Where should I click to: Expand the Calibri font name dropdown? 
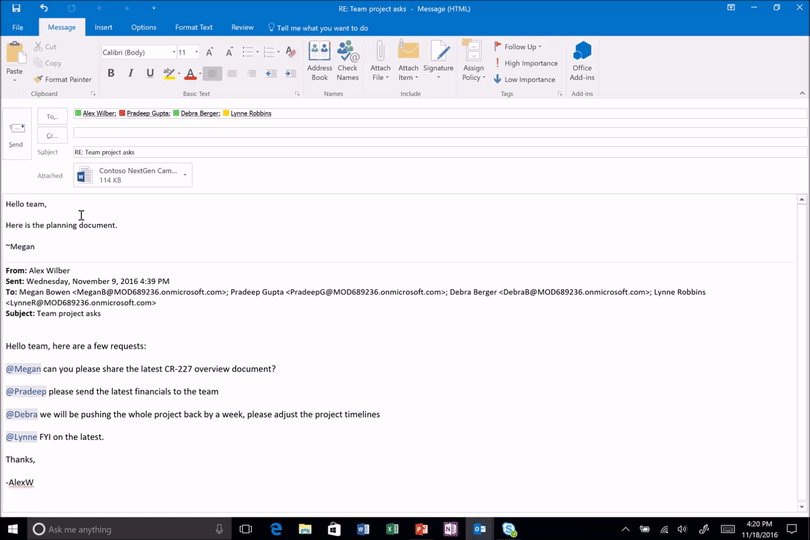173,52
